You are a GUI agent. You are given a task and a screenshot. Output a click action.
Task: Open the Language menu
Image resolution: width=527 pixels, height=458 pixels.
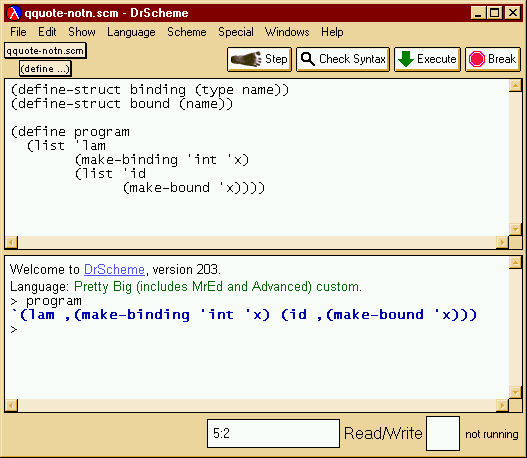tap(131, 32)
